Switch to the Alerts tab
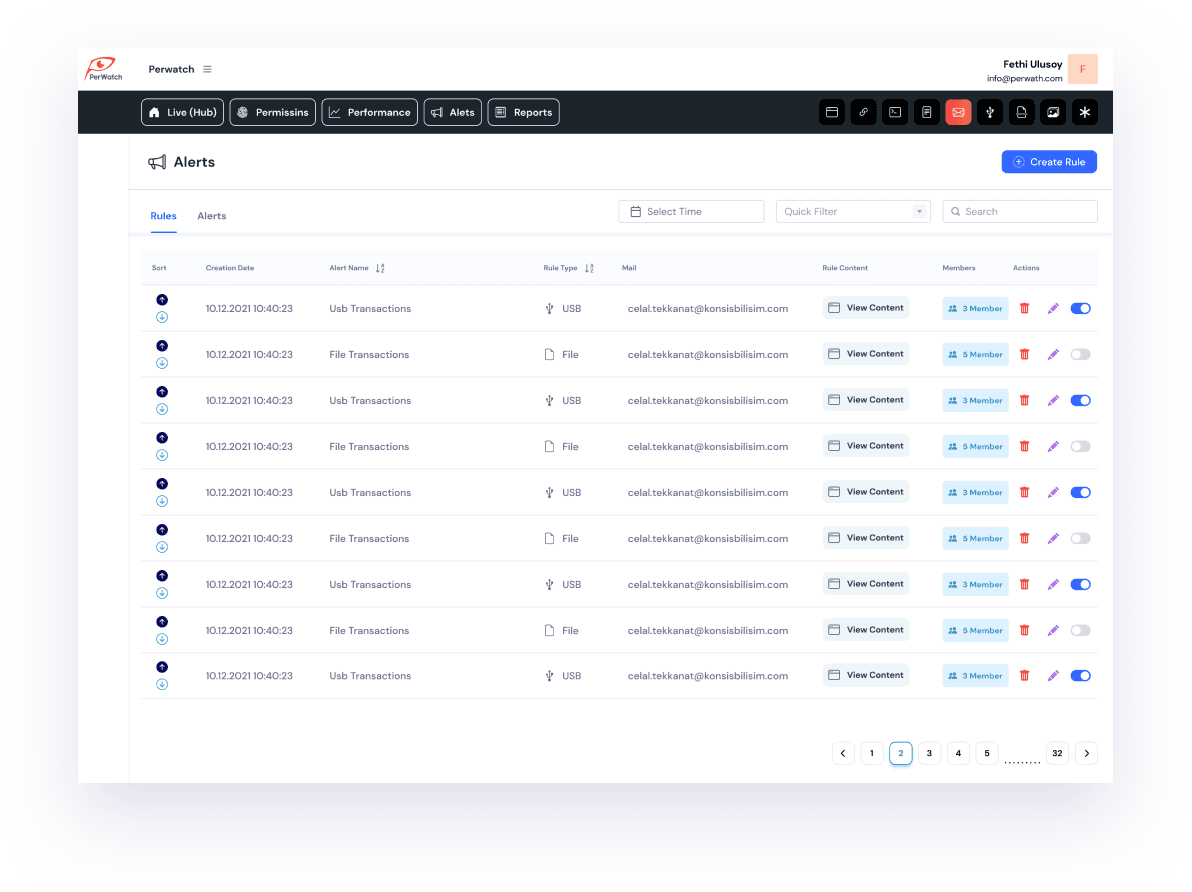This screenshot has height=892, width=1192. tap(211, 216)
